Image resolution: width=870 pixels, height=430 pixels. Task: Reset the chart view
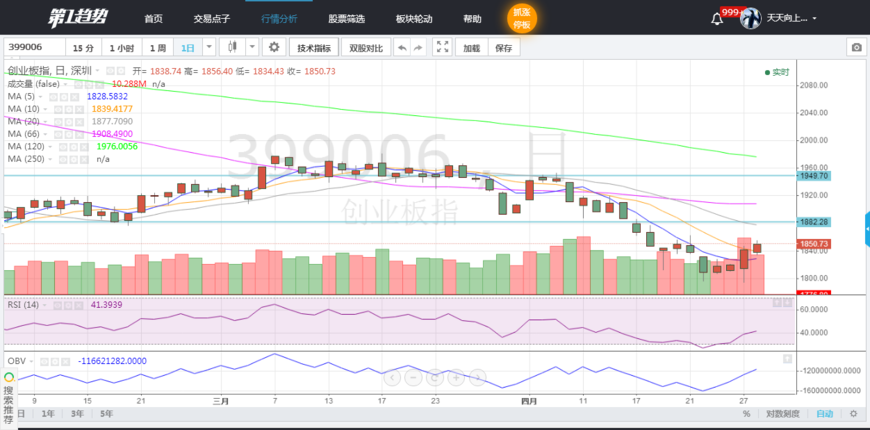click(x=434, y=378)
